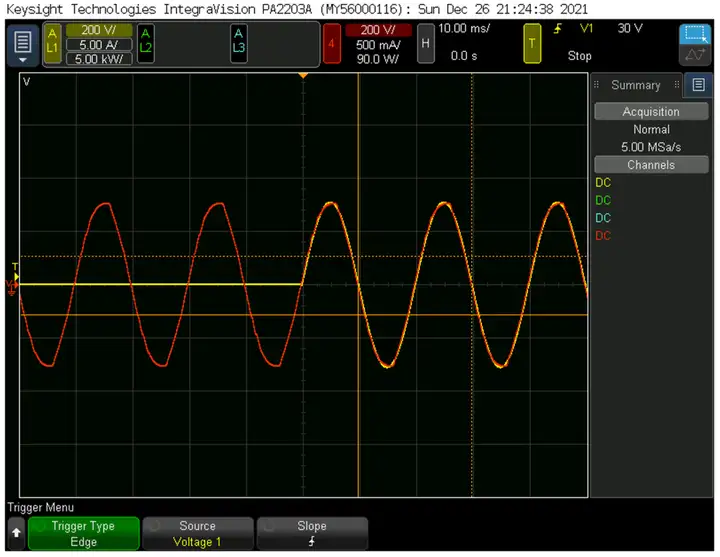The width and height of the screenshot is (720, 557).
Task: Click the 10.00 ms/ timebase value
Action: pyautogui.click(x=464, y=28)
